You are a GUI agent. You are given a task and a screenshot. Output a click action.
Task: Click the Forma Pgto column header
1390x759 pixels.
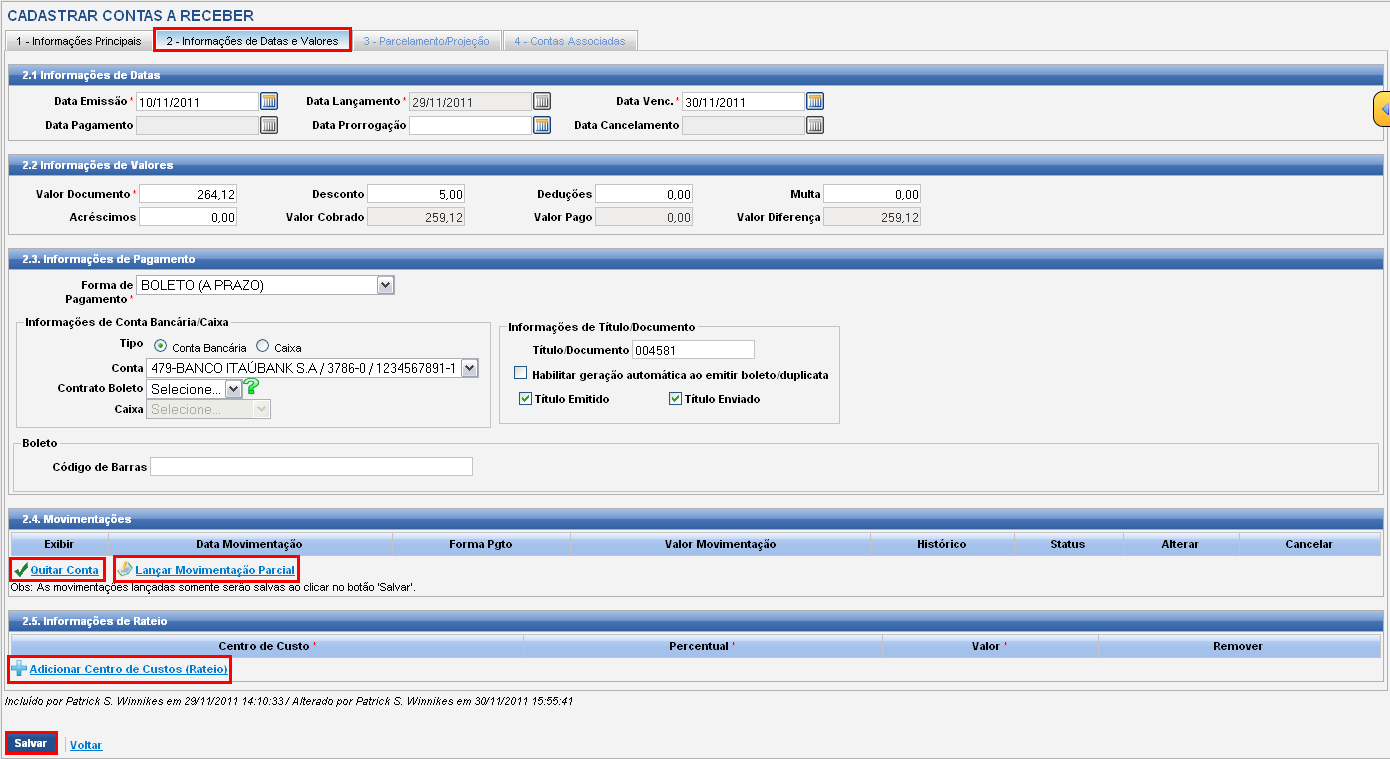pyautogui.click(x=481, y=544)
